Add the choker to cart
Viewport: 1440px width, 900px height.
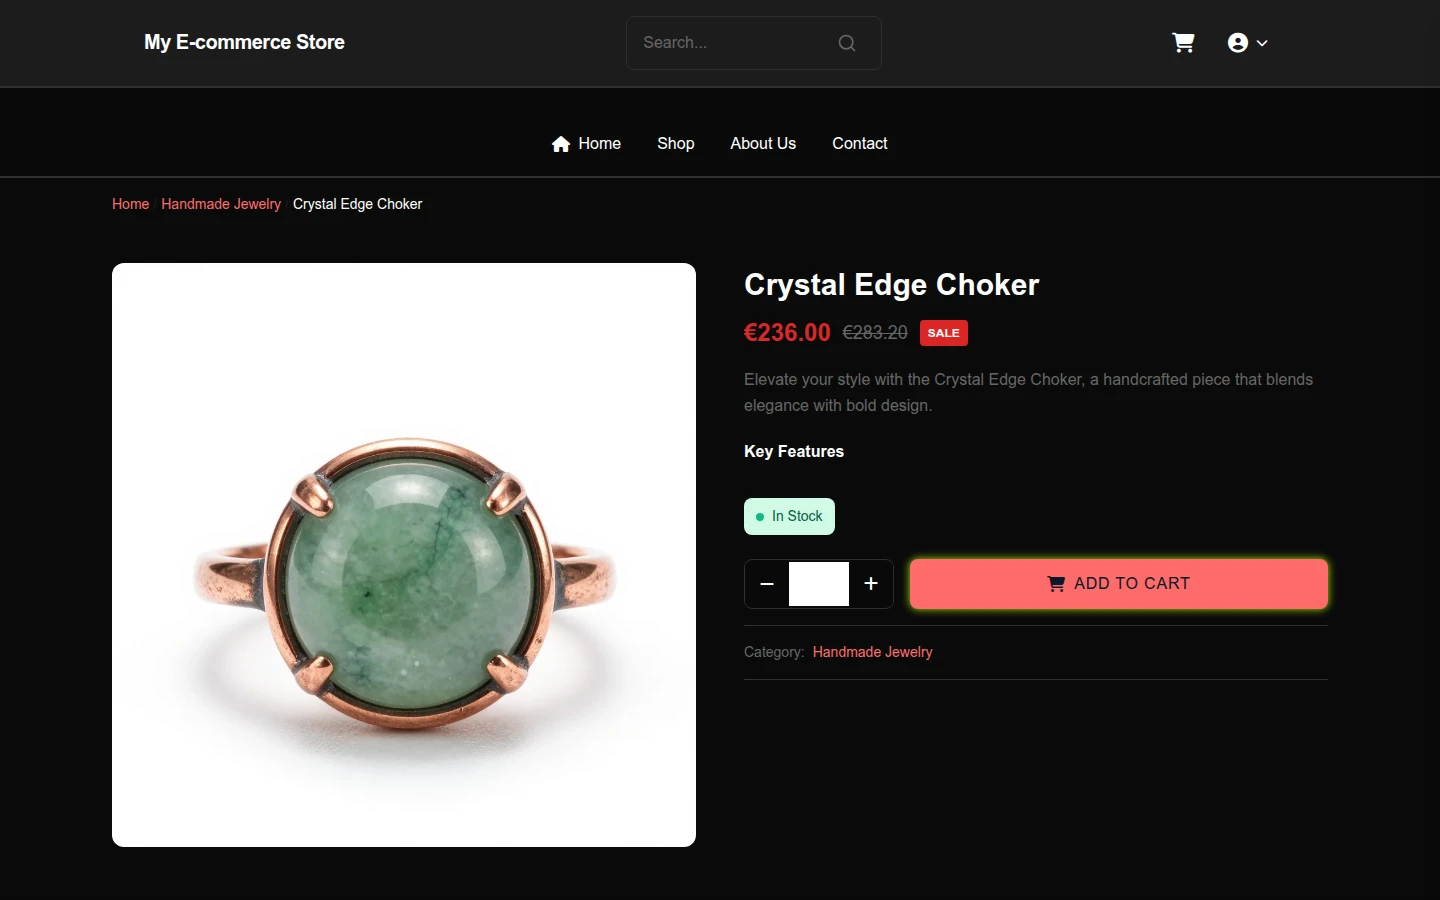point(1119,584)
